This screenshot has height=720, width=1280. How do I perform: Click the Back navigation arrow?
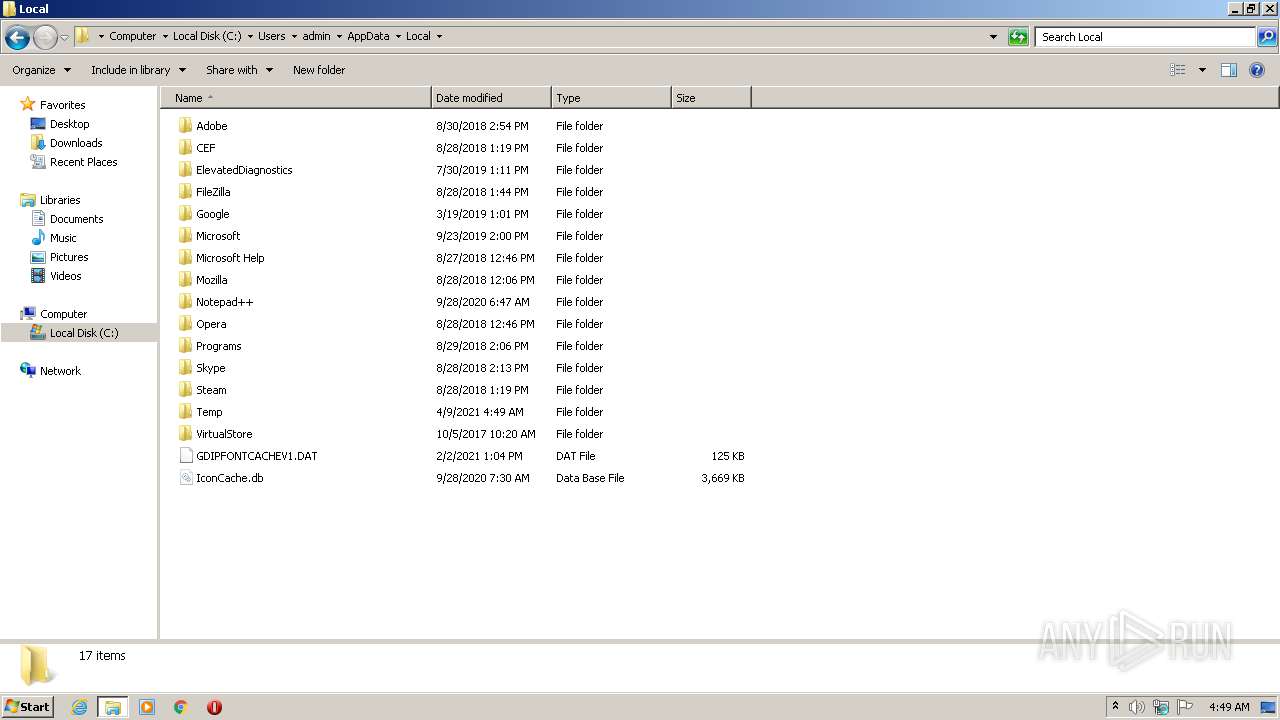17,37
